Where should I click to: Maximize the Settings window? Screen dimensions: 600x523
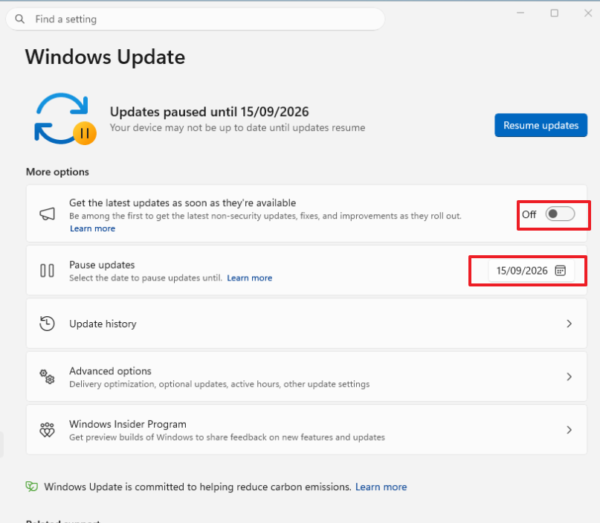(554, 13)
